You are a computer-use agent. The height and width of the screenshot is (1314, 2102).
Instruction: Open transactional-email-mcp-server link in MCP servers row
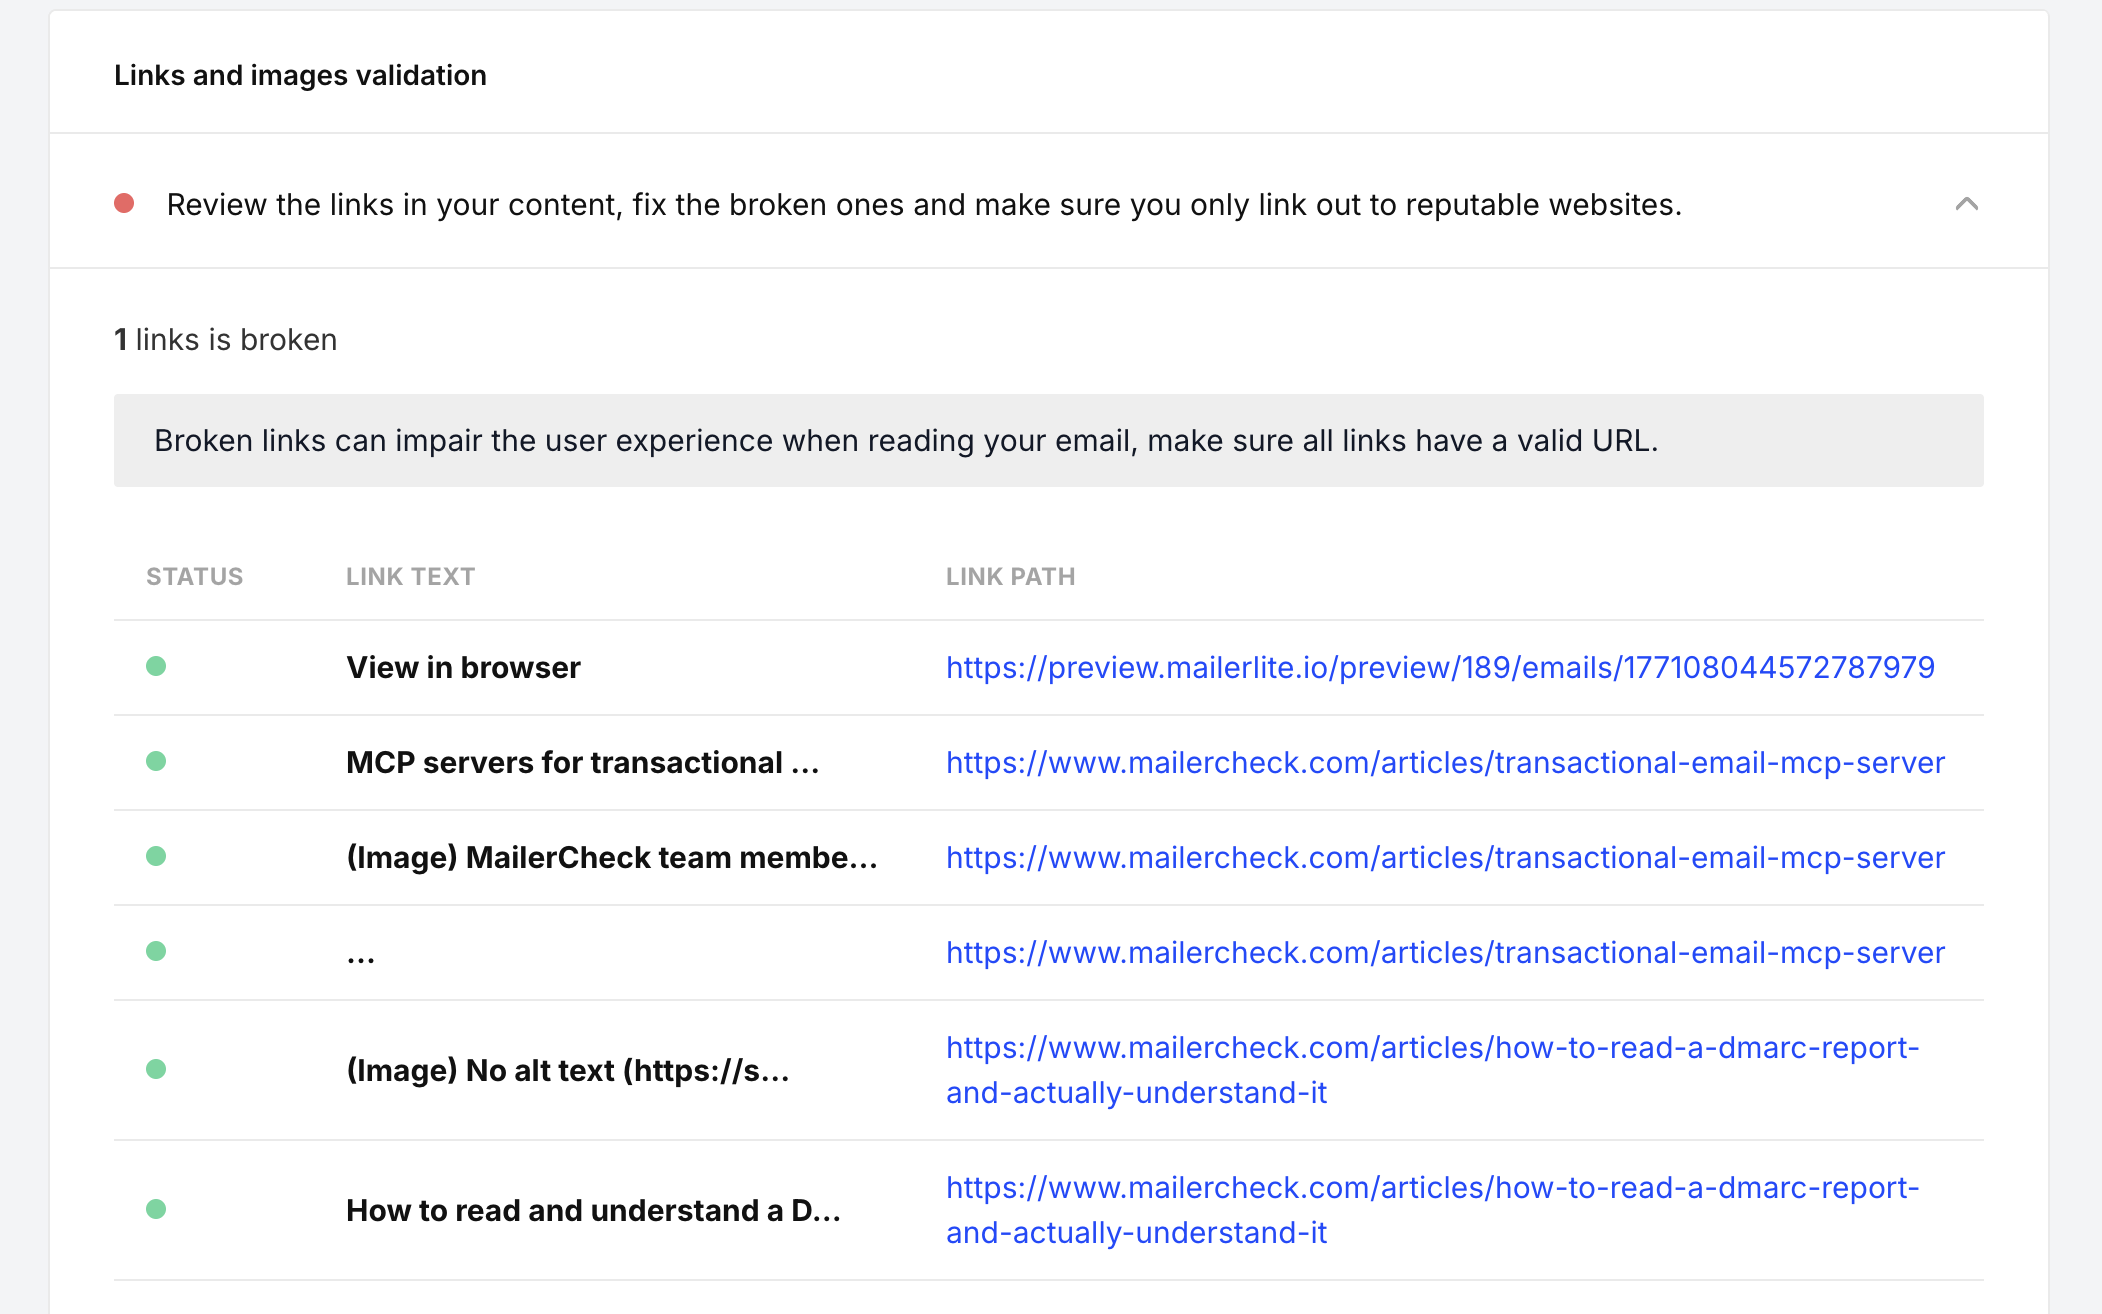(1445, 762)
